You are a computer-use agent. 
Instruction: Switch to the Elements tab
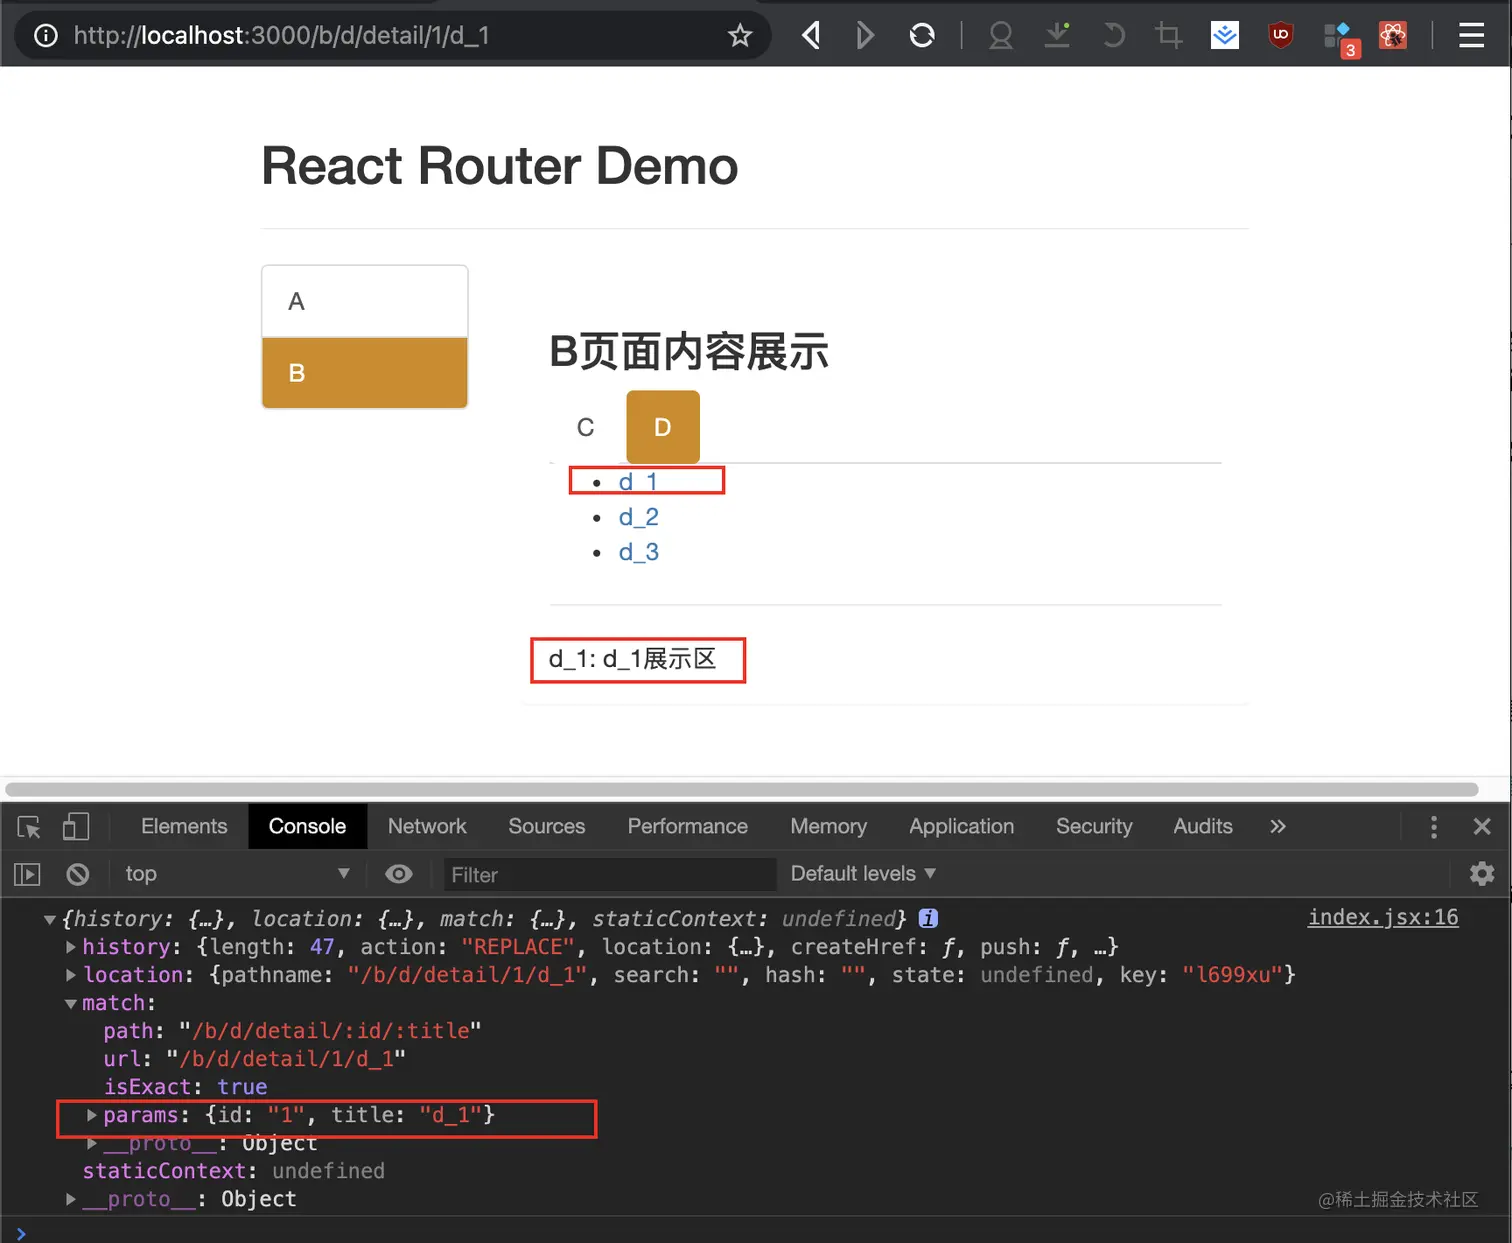184,827
